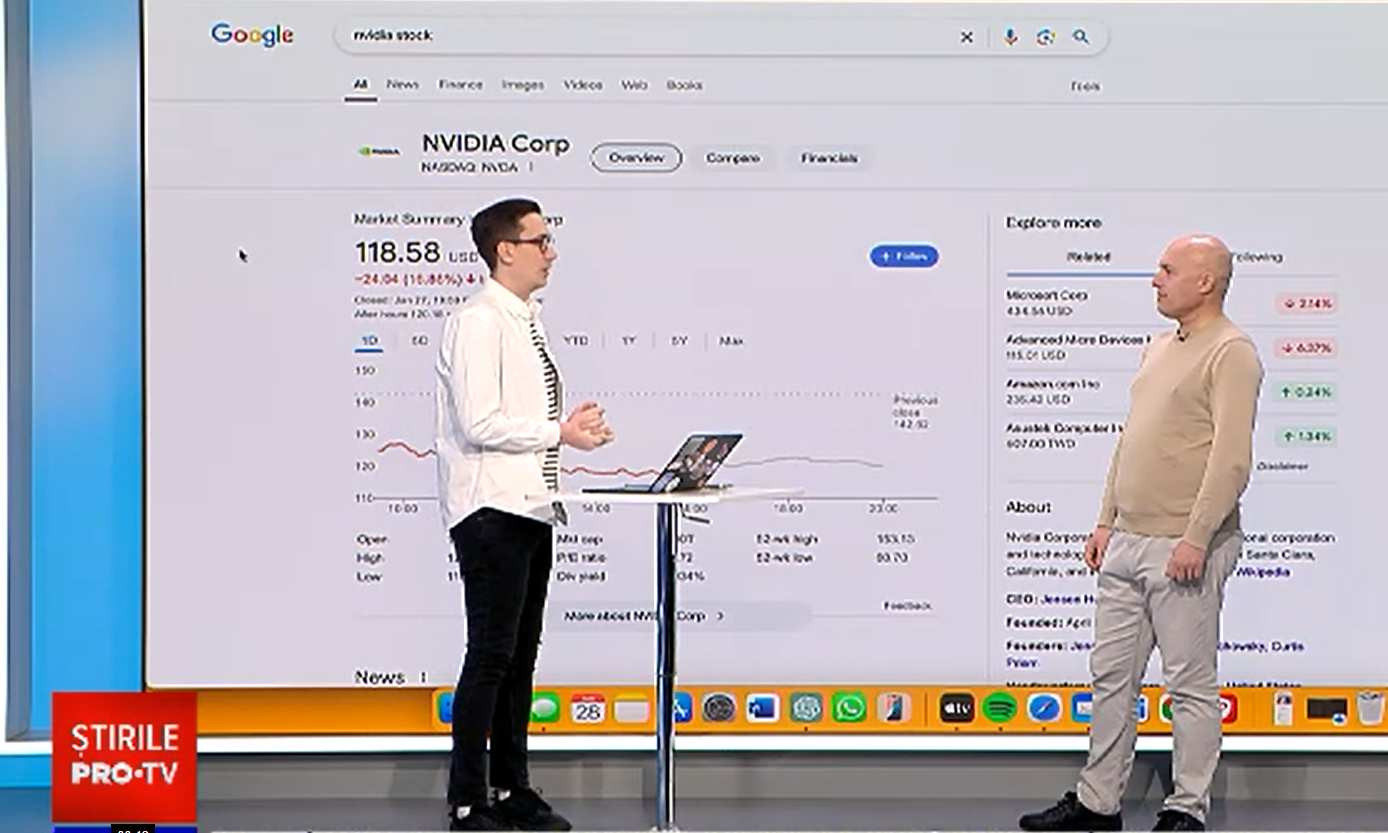Launch Spotify from the dock

[x=999, y=708]
